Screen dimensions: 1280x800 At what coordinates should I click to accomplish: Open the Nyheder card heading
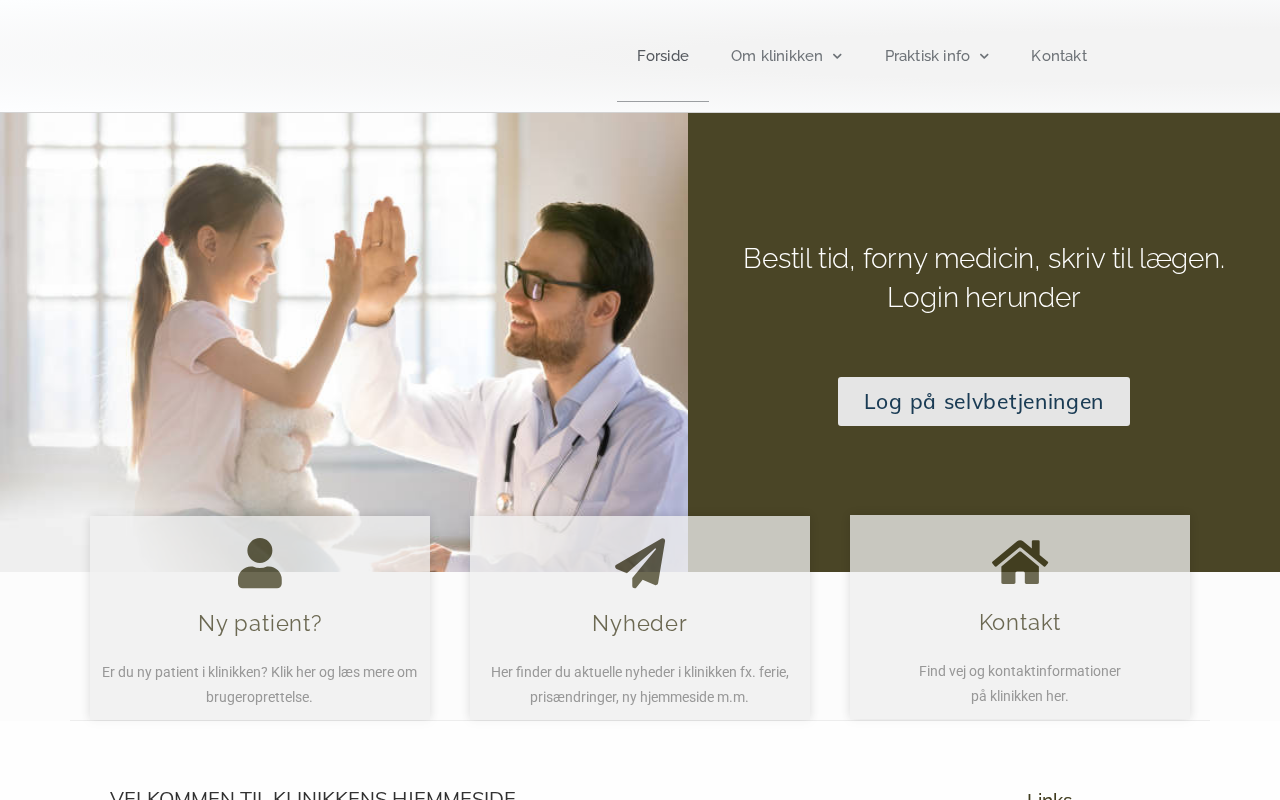pos(640,623)
